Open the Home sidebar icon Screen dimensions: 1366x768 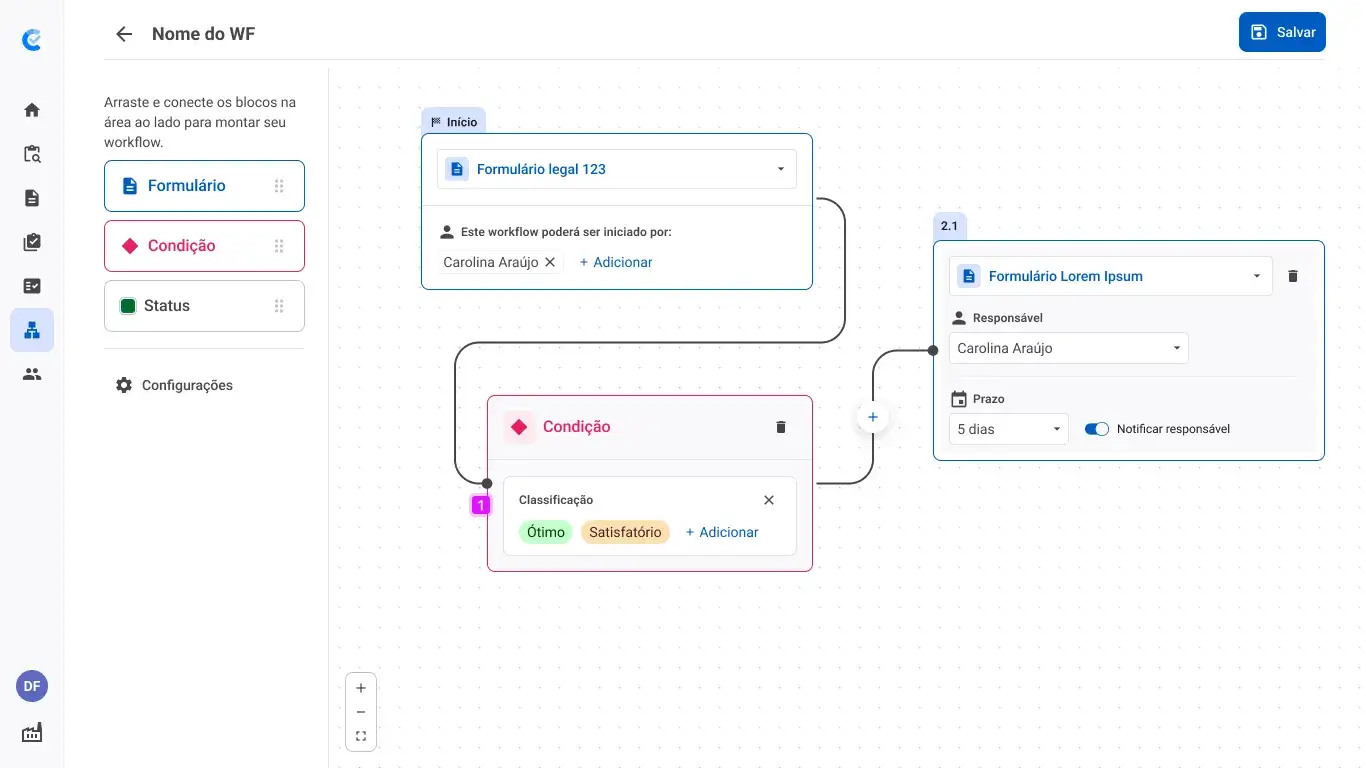pos(31,109)
